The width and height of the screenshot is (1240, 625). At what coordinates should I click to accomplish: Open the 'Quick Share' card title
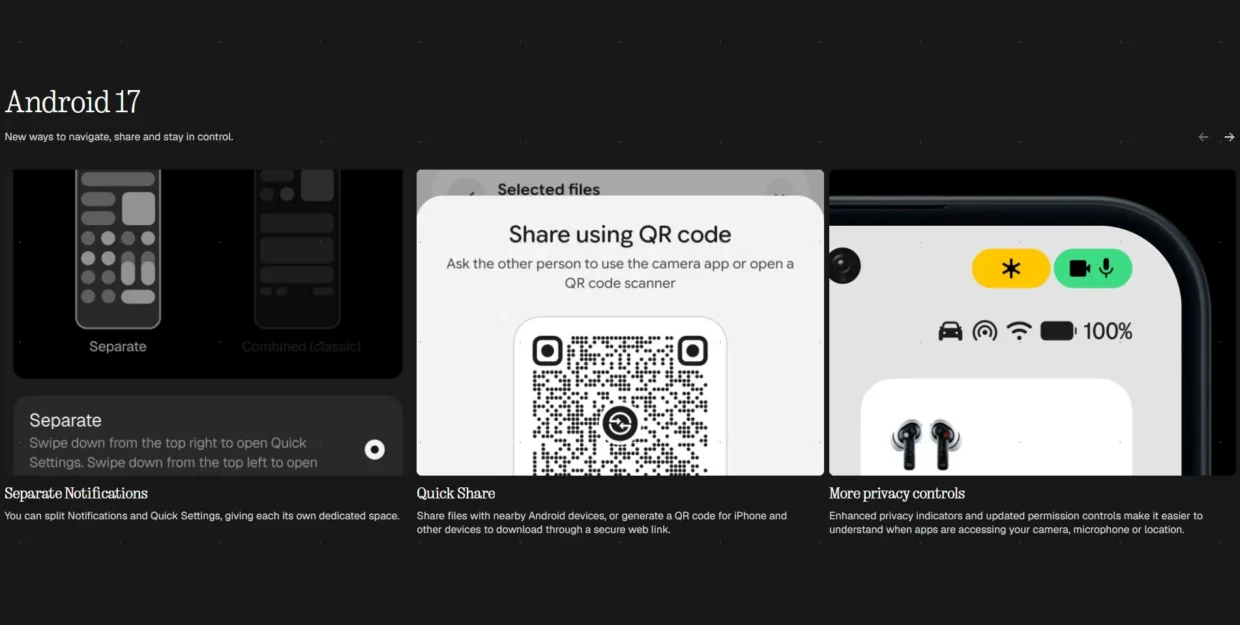pos(456,493)
